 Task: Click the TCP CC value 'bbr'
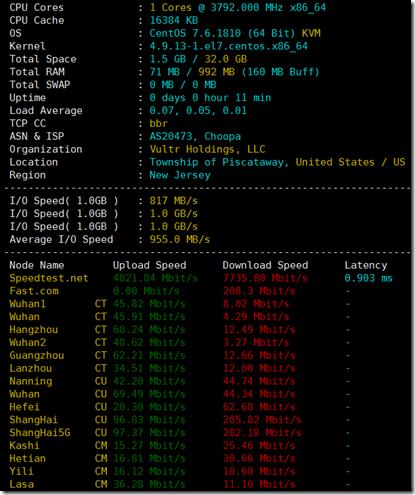click(159, 123)
